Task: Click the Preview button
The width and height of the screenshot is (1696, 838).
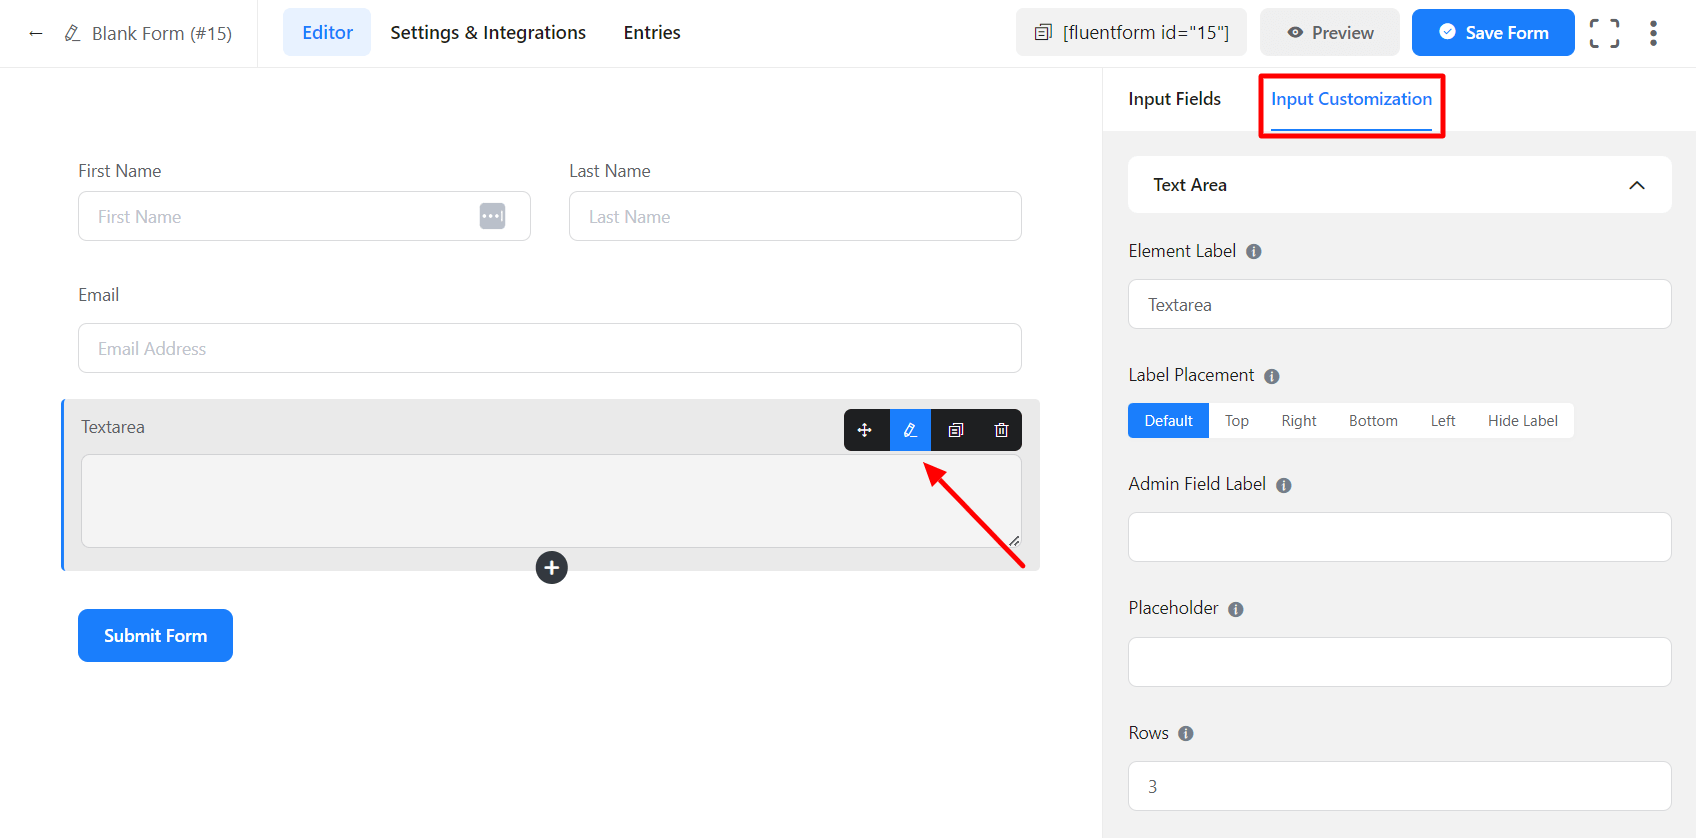Action: pos(1329,33)
